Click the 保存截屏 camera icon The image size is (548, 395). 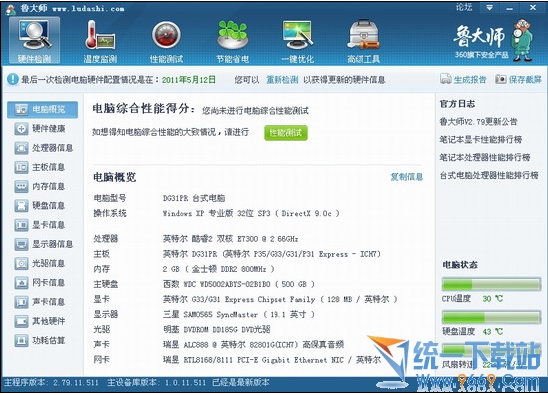[500, 79]
